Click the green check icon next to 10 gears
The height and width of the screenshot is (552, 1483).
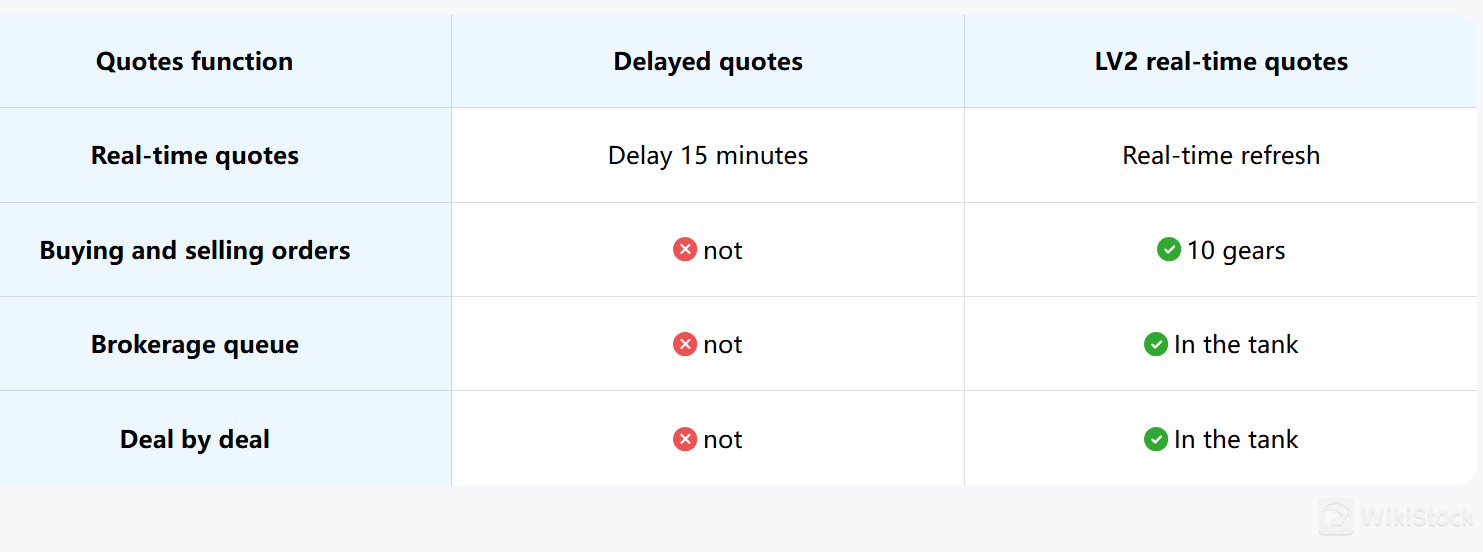tap(1168, 250)
